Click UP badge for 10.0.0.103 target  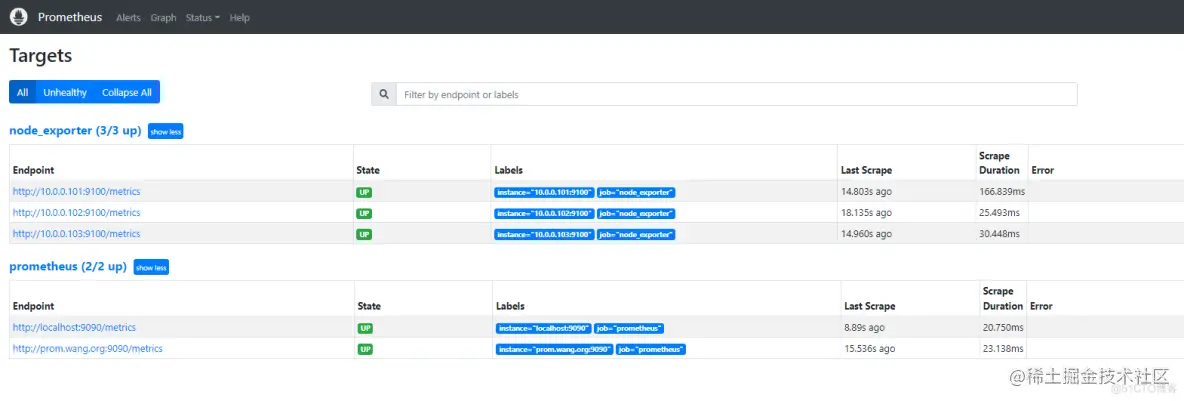click(364, 235)
